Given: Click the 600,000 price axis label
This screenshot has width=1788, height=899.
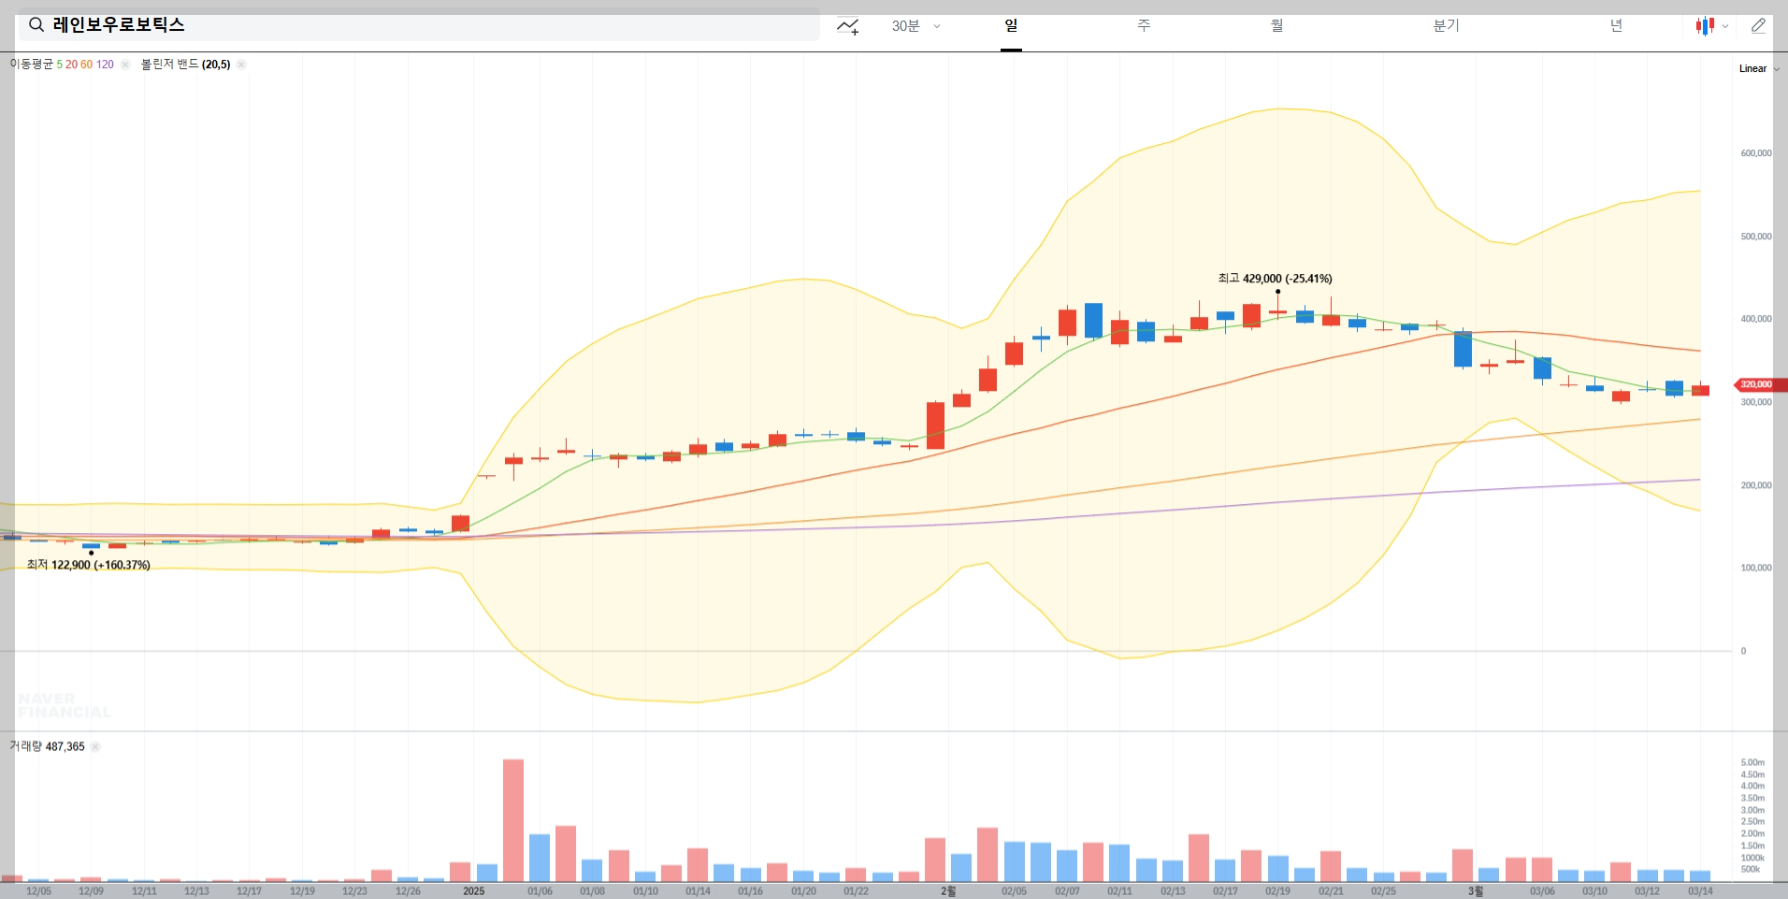Looking at the screenshot, I should click(1756, 154).
